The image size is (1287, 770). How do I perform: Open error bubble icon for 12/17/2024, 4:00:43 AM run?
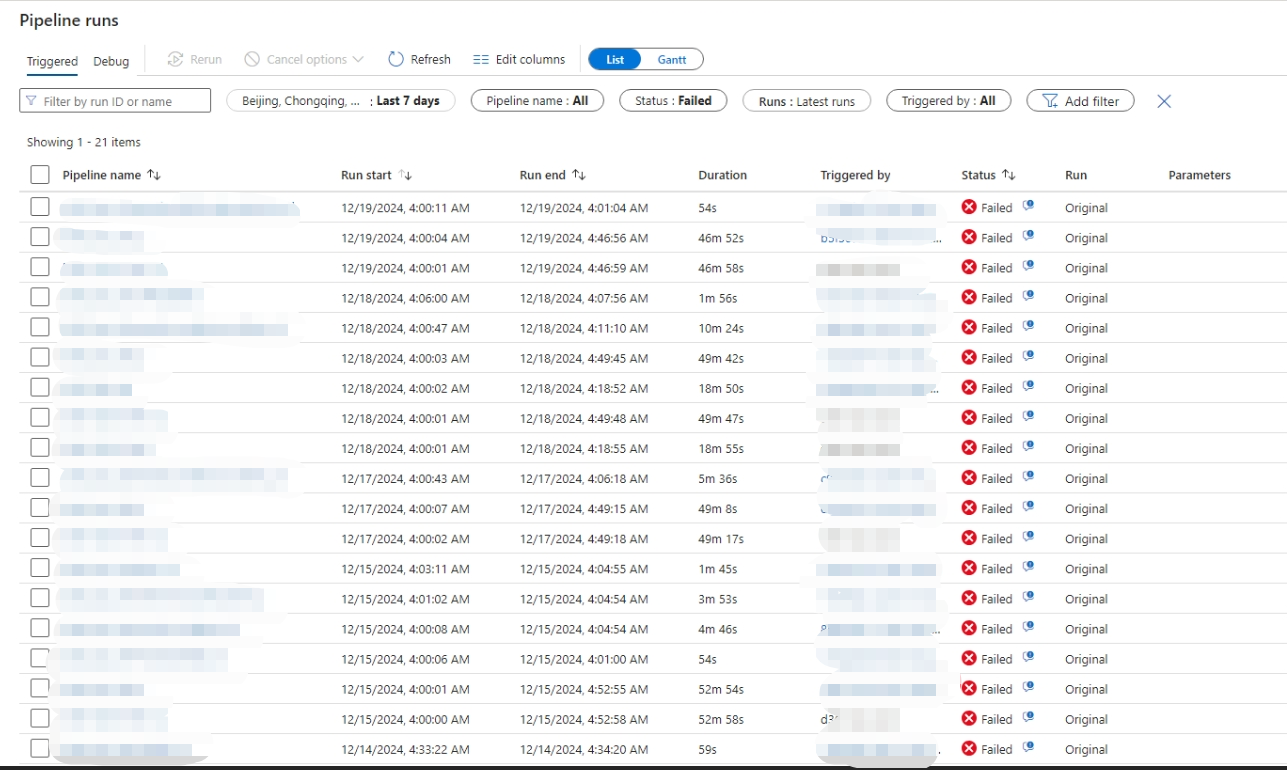pos(1028,477)
